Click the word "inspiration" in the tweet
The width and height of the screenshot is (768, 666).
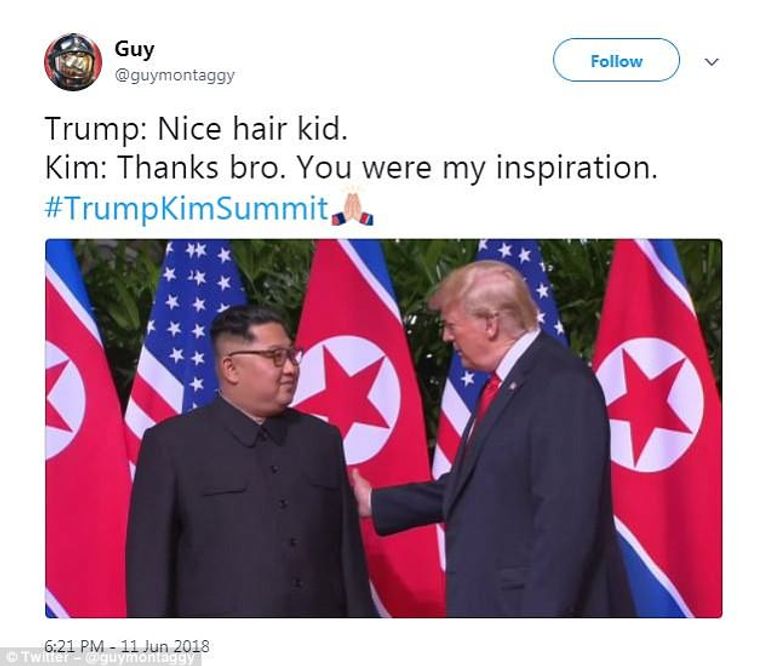(576, 168)
